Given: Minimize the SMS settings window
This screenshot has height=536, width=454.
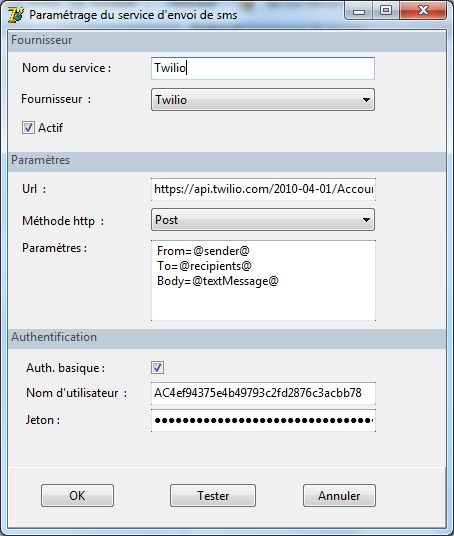Looking at the screenshot, I should pyautogui.click(x=359, y=11).
